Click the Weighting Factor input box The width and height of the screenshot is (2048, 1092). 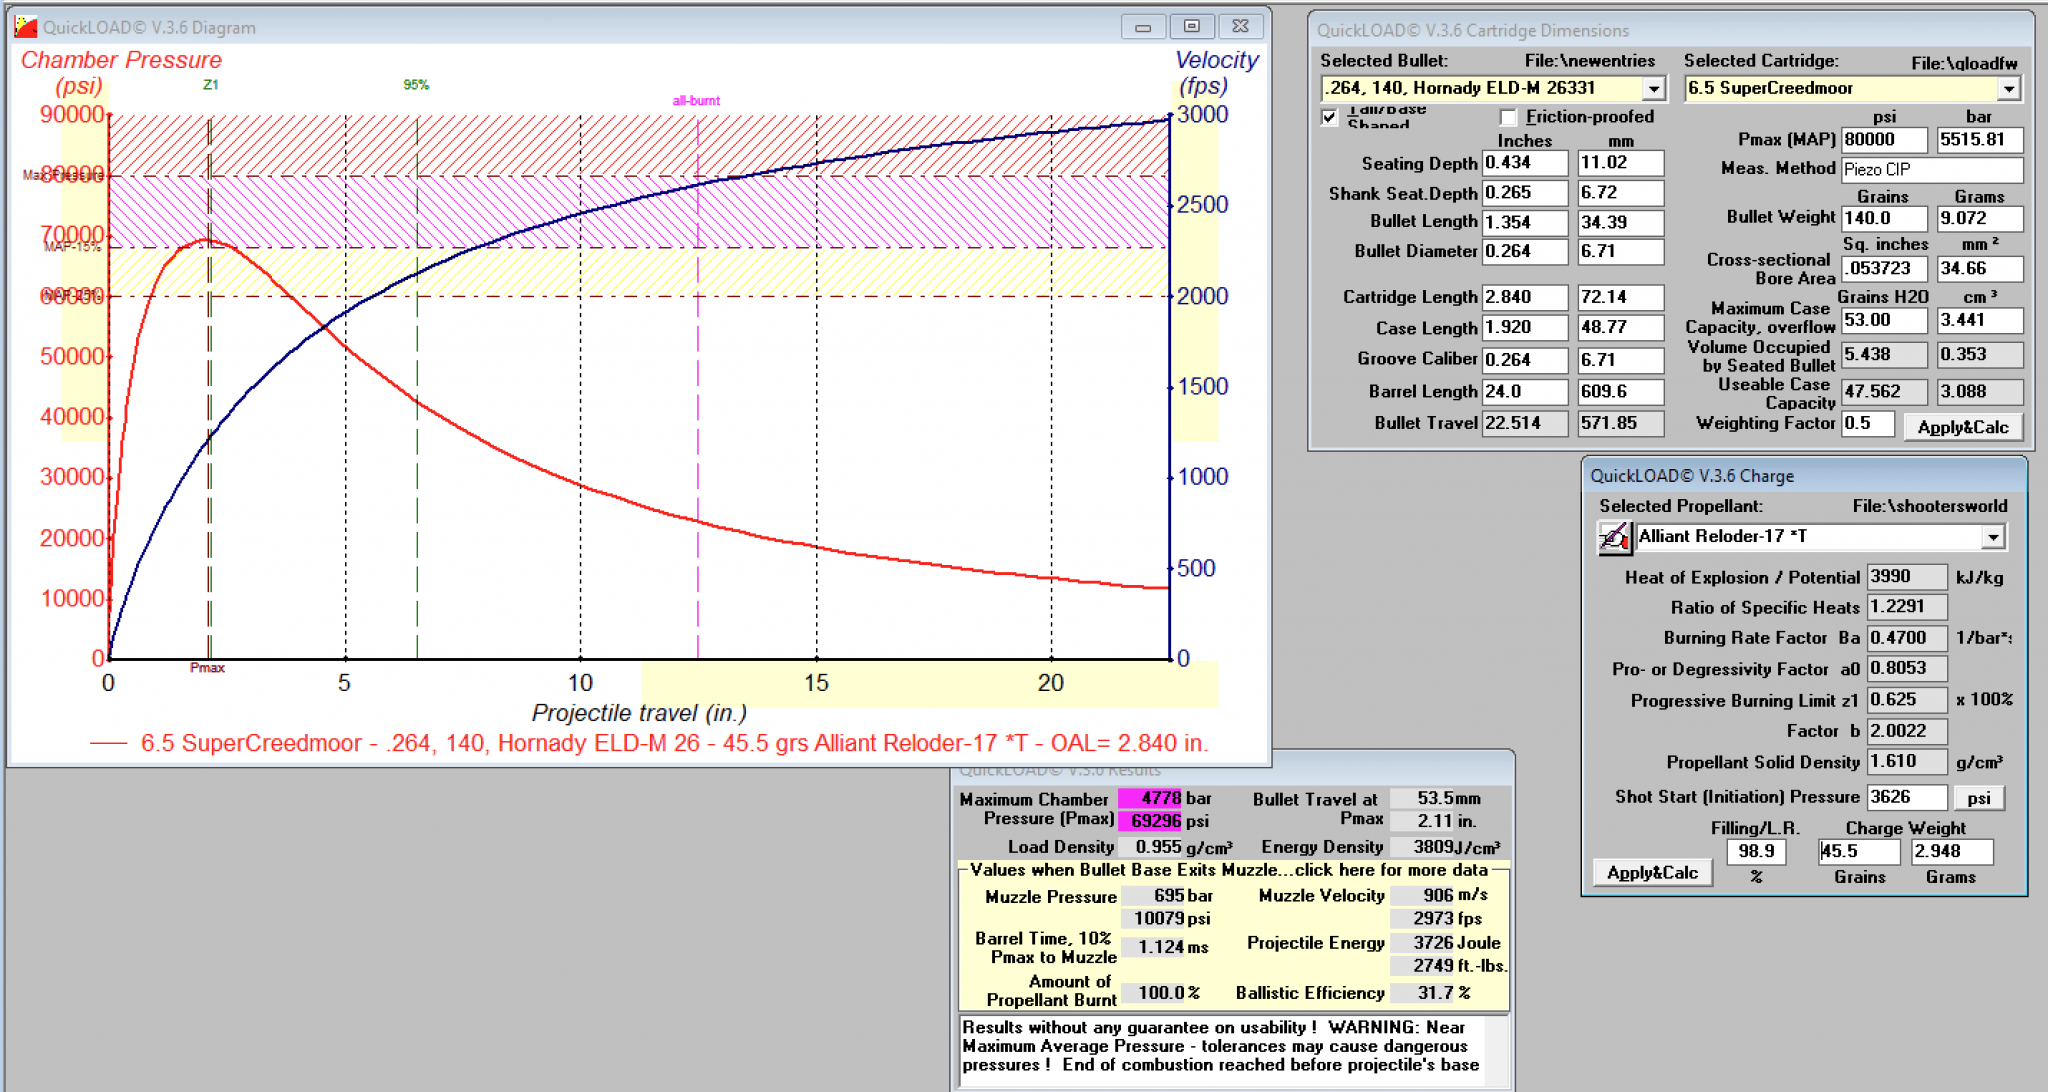[x=1867, y=423]
